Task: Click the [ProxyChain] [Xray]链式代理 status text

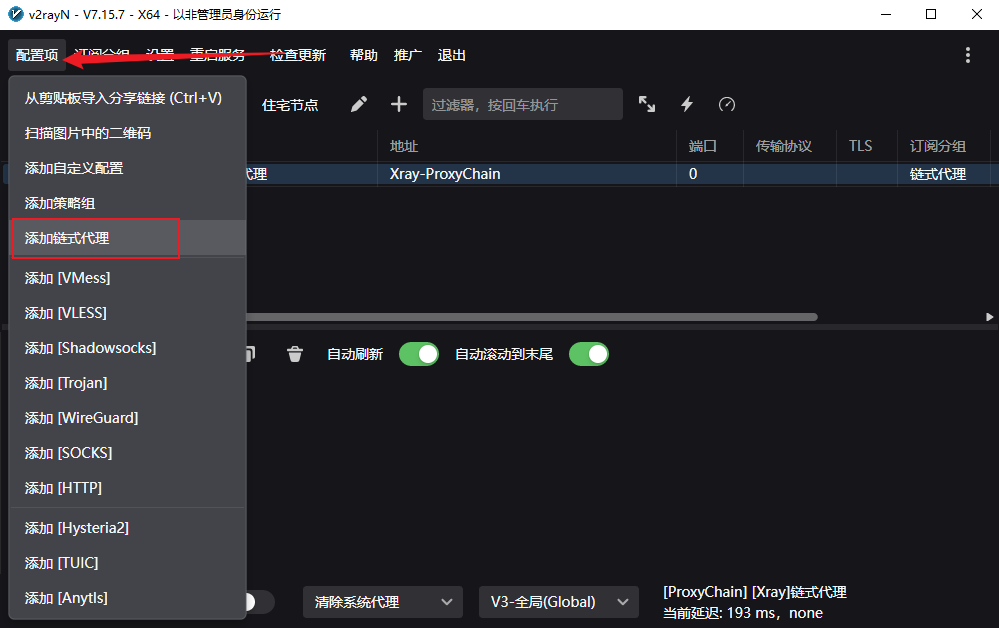Action: [x=754, y=592]
